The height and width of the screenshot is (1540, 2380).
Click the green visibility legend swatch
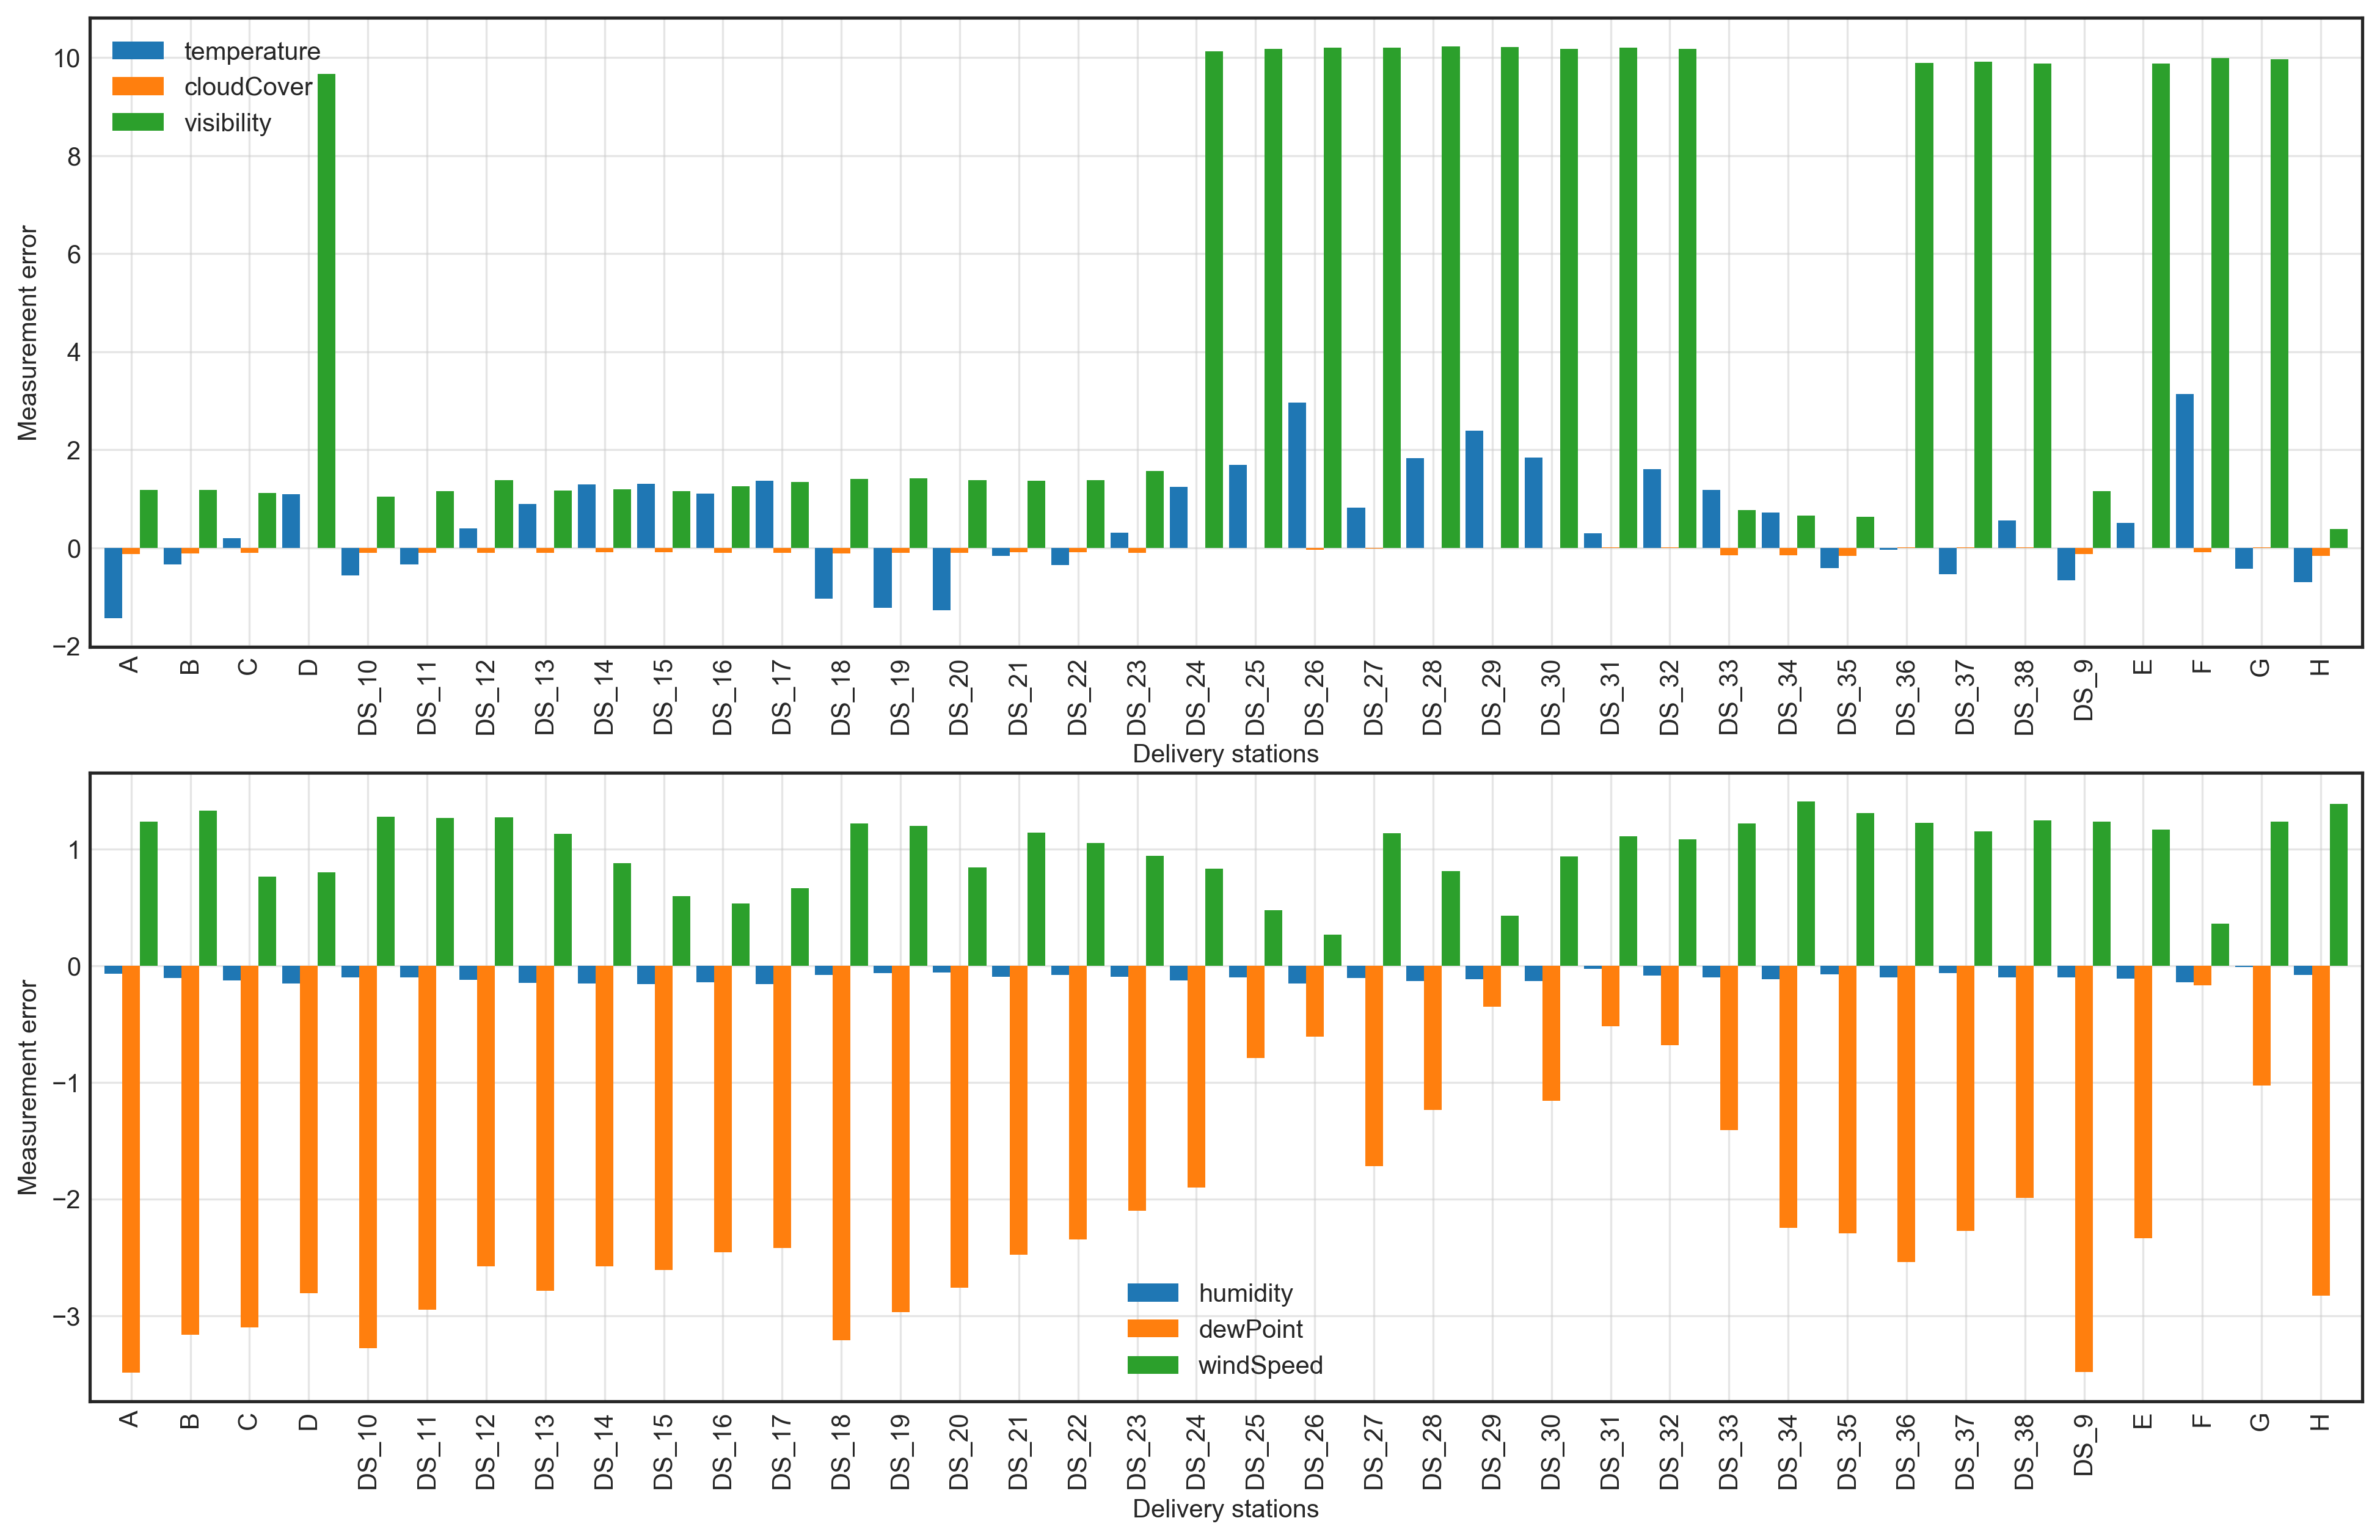[137, 122]
